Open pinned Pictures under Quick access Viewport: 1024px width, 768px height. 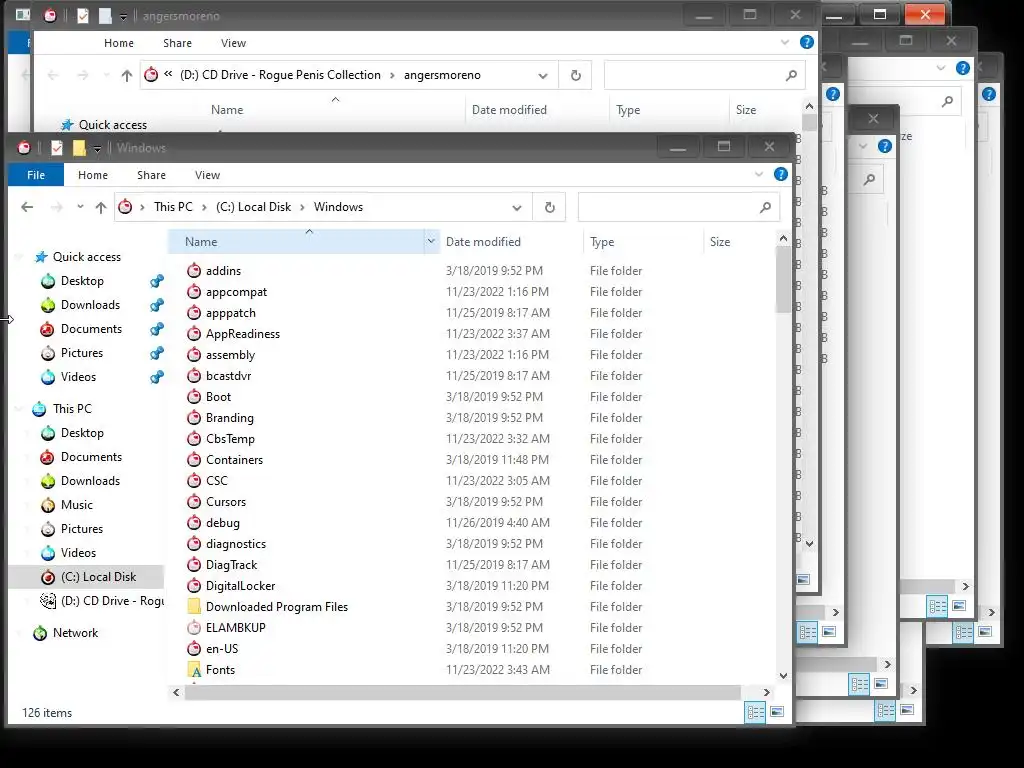82,353
